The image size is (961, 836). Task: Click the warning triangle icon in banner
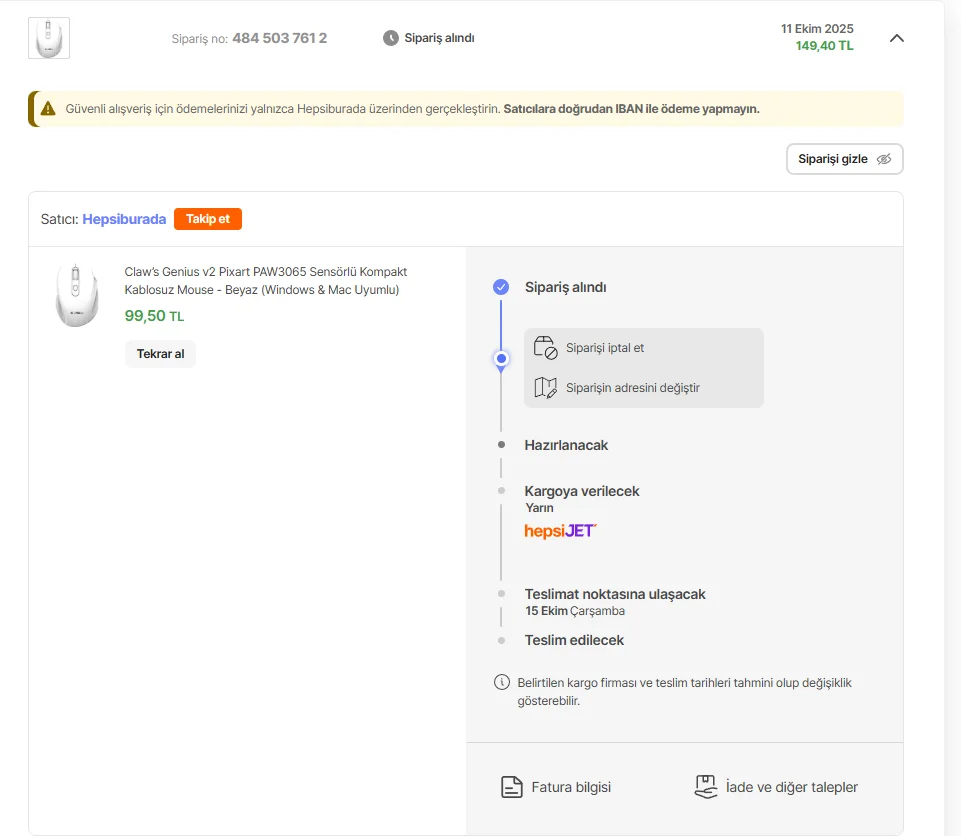click(48, 109)
